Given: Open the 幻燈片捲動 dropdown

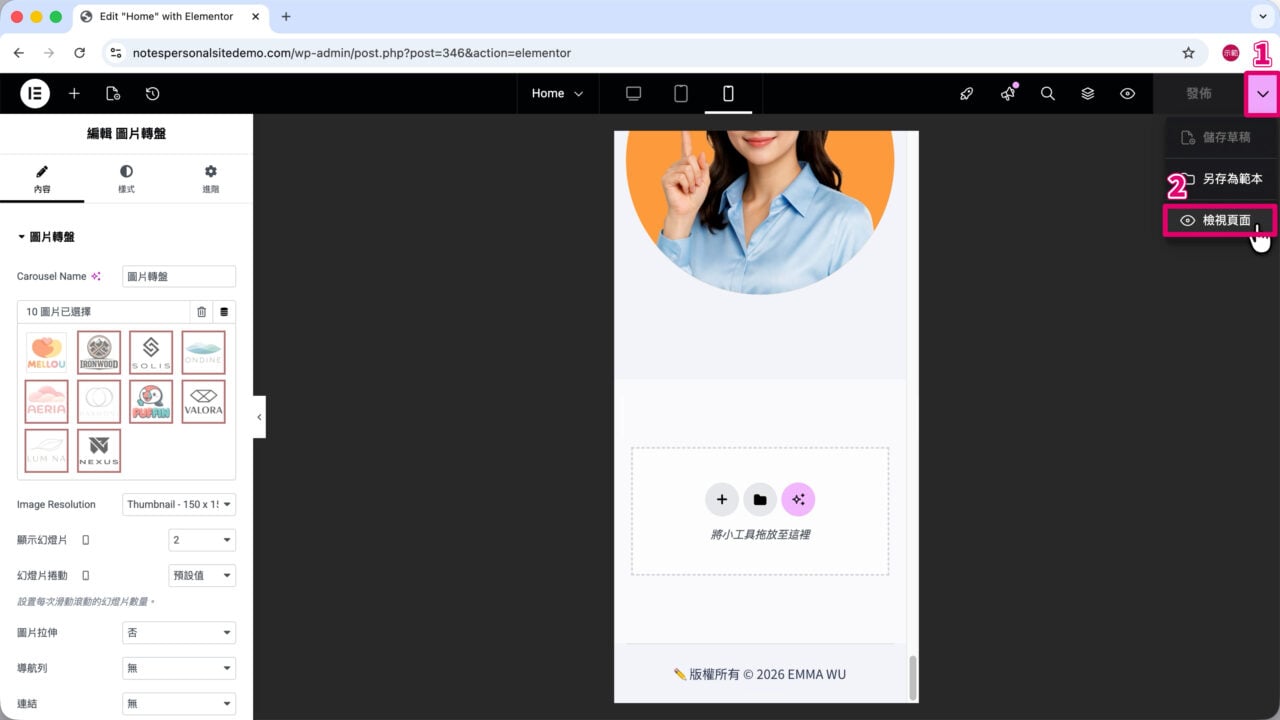Looking at the screenshot, I should [202, 575].
